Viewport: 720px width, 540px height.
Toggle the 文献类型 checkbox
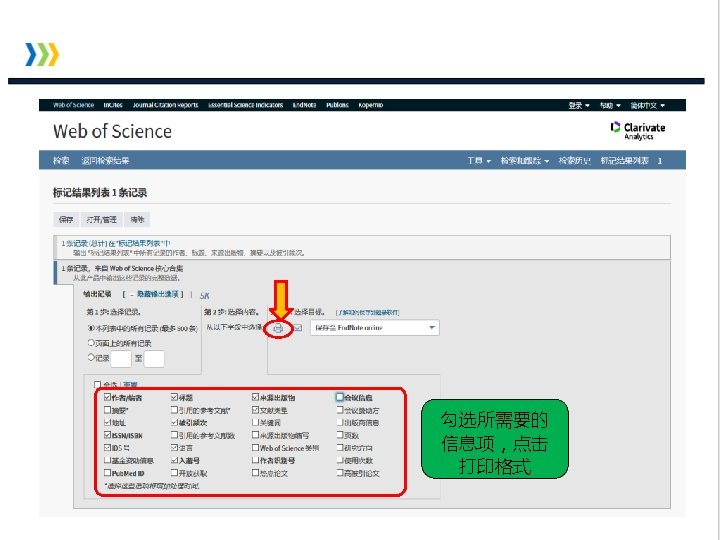click(x=255, y=410)
